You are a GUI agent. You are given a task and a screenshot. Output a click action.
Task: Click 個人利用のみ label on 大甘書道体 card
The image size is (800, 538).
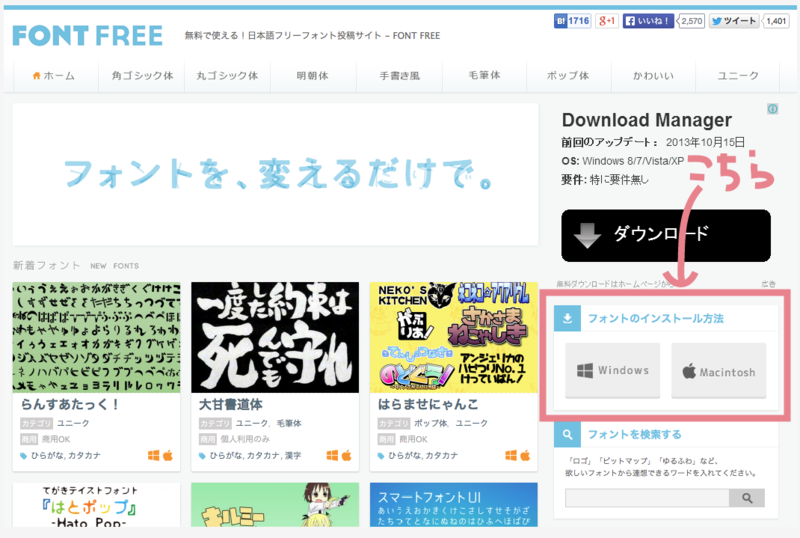[245, 439]
